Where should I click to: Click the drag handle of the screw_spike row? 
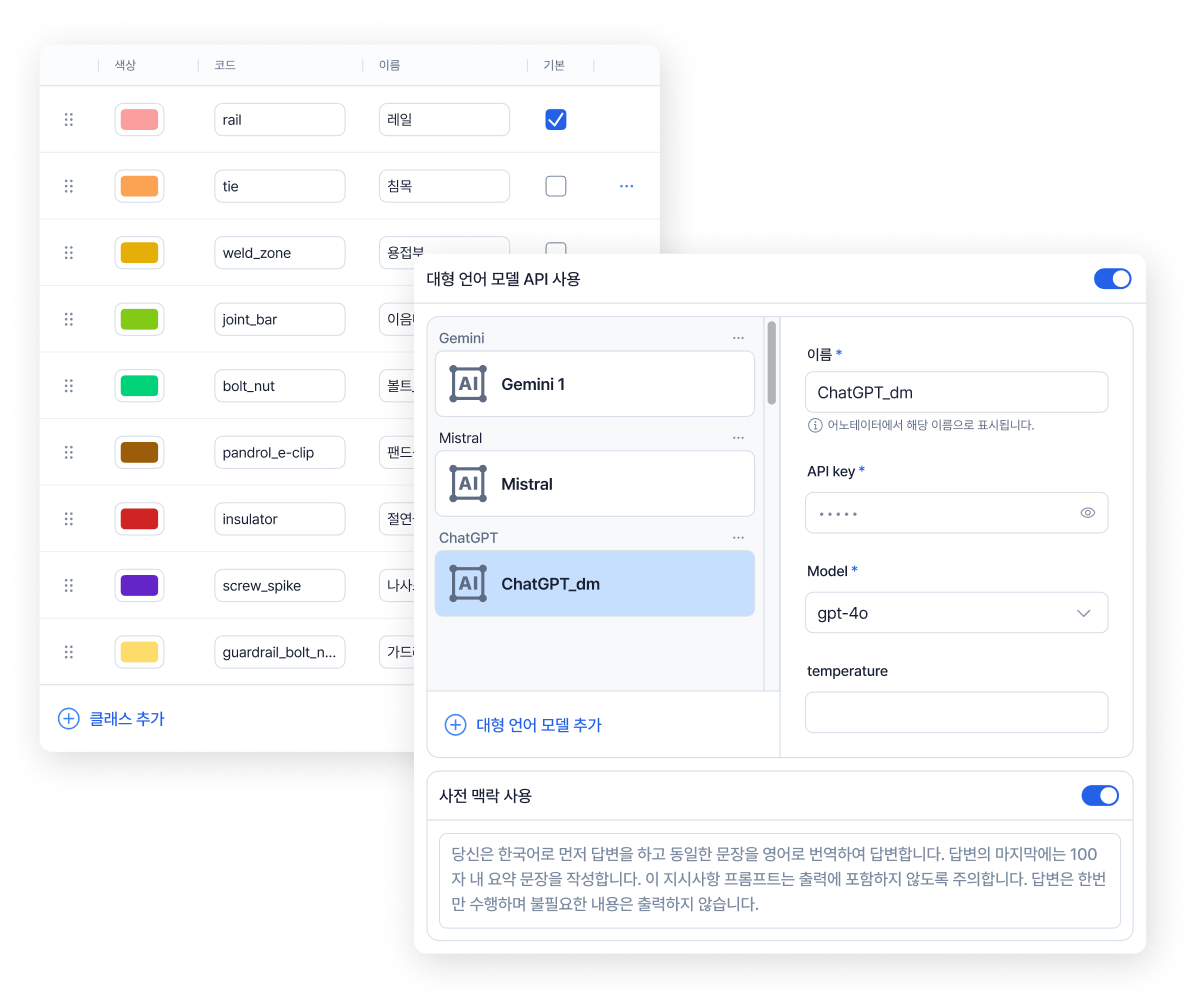coord(69,585)
